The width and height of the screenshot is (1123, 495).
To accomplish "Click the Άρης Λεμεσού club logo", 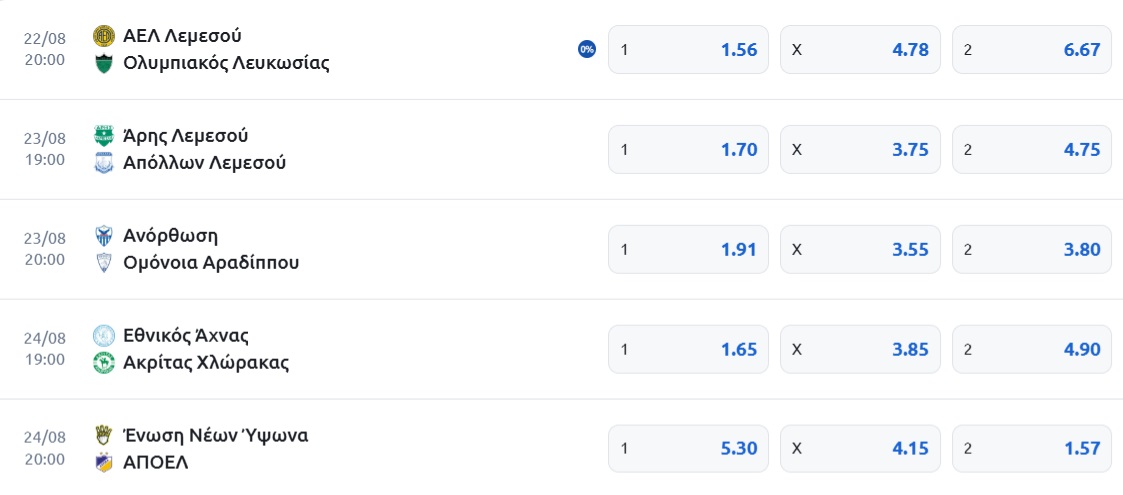I will [x=104, y=135].
